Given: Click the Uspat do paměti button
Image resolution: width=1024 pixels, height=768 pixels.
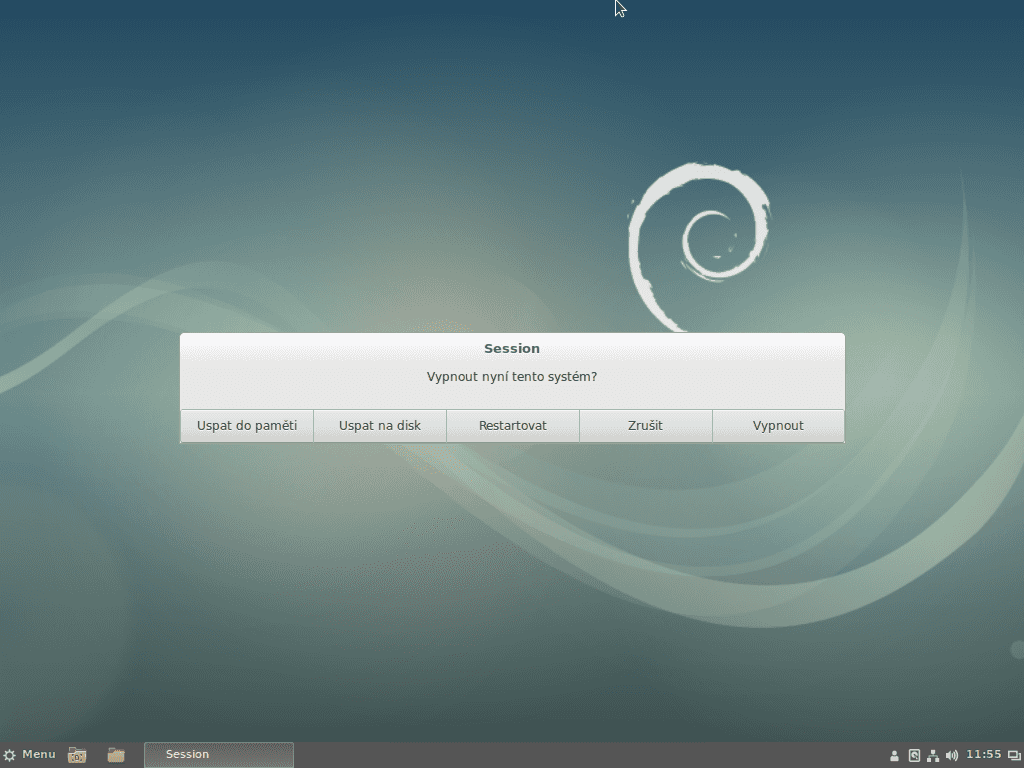Looking at the screenshot, I should click(247, 426).
